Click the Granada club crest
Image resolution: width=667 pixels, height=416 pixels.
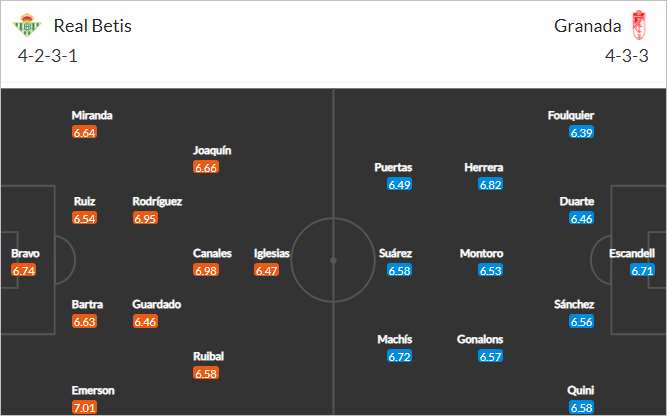click(x=639, y=26)
